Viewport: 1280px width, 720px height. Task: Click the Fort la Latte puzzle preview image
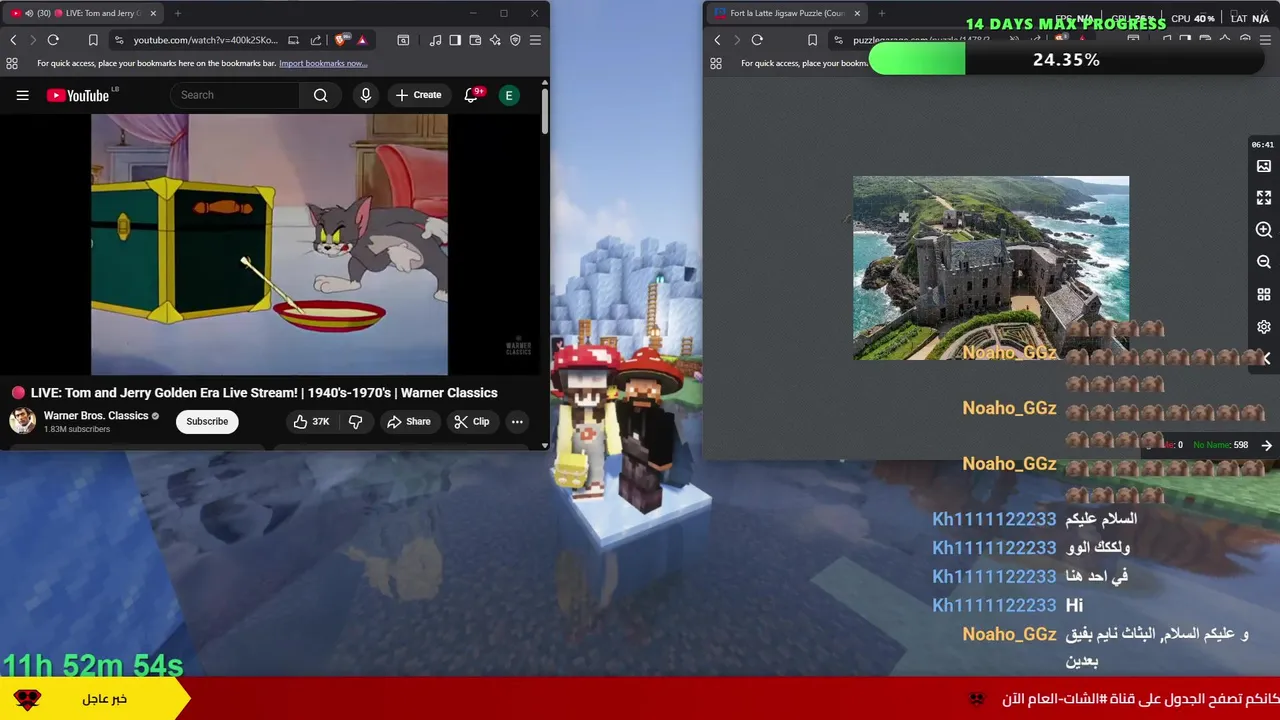(x=991, y=268)
